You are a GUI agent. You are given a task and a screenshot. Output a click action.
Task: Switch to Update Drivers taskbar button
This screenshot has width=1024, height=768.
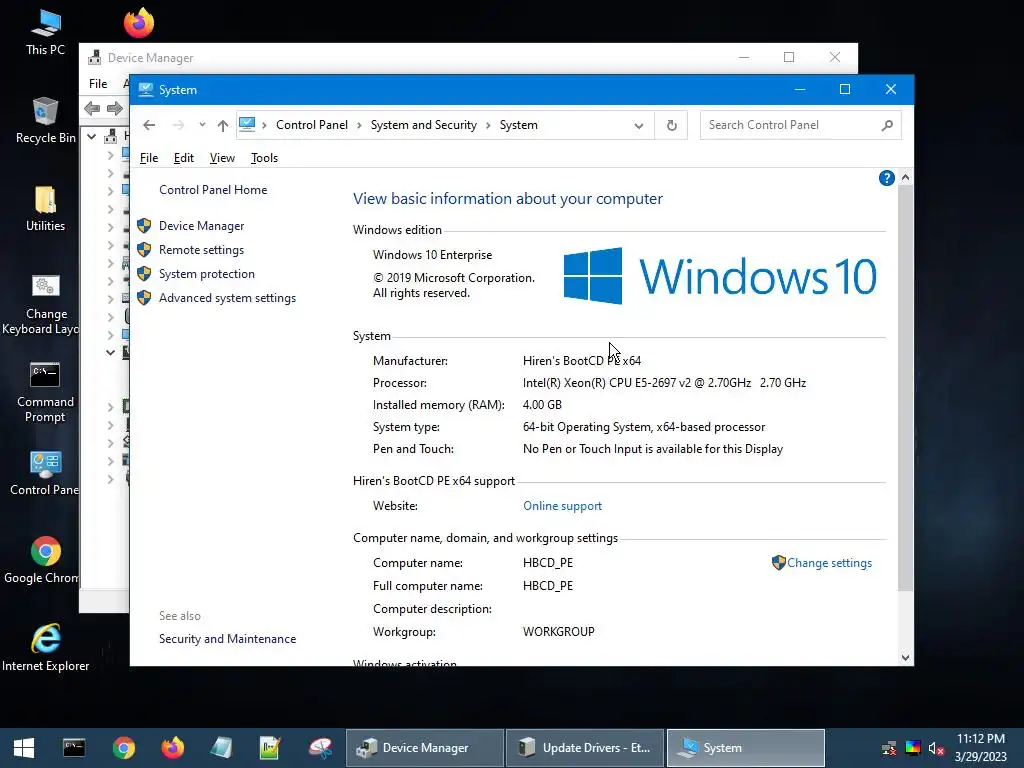pos(584,748)
